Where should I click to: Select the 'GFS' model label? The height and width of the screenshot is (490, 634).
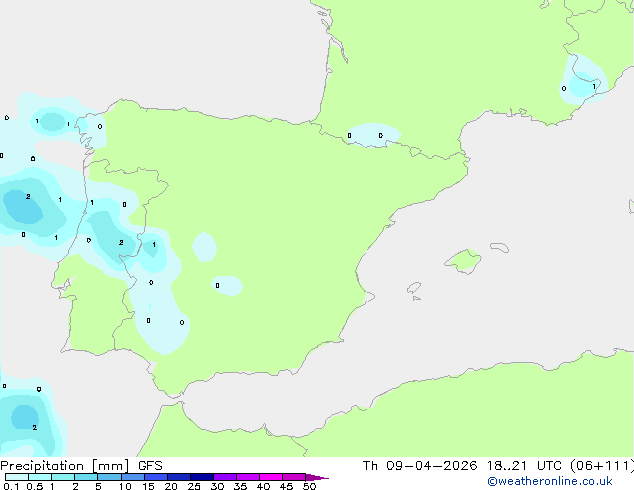150,466
